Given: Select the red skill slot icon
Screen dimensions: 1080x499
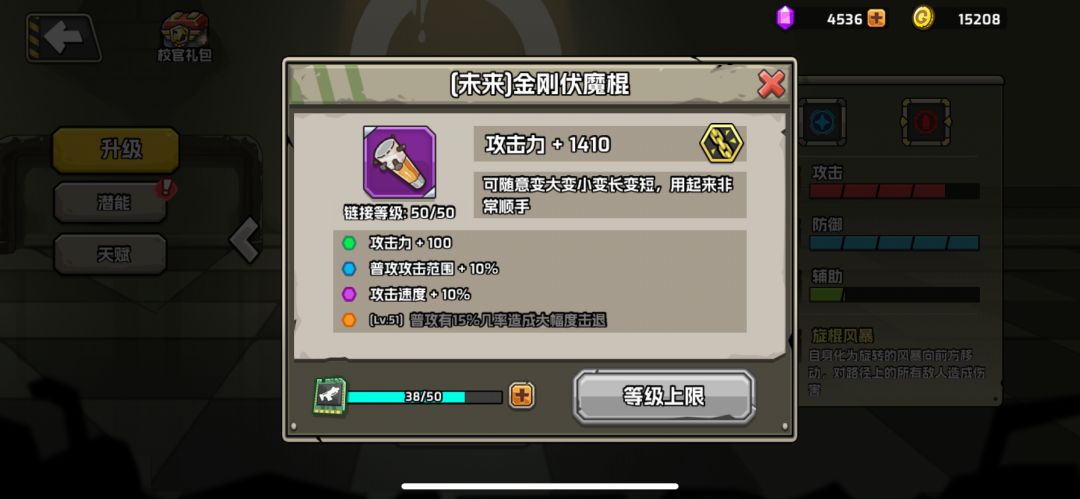Looking at the screenshot, I should 926,123.
